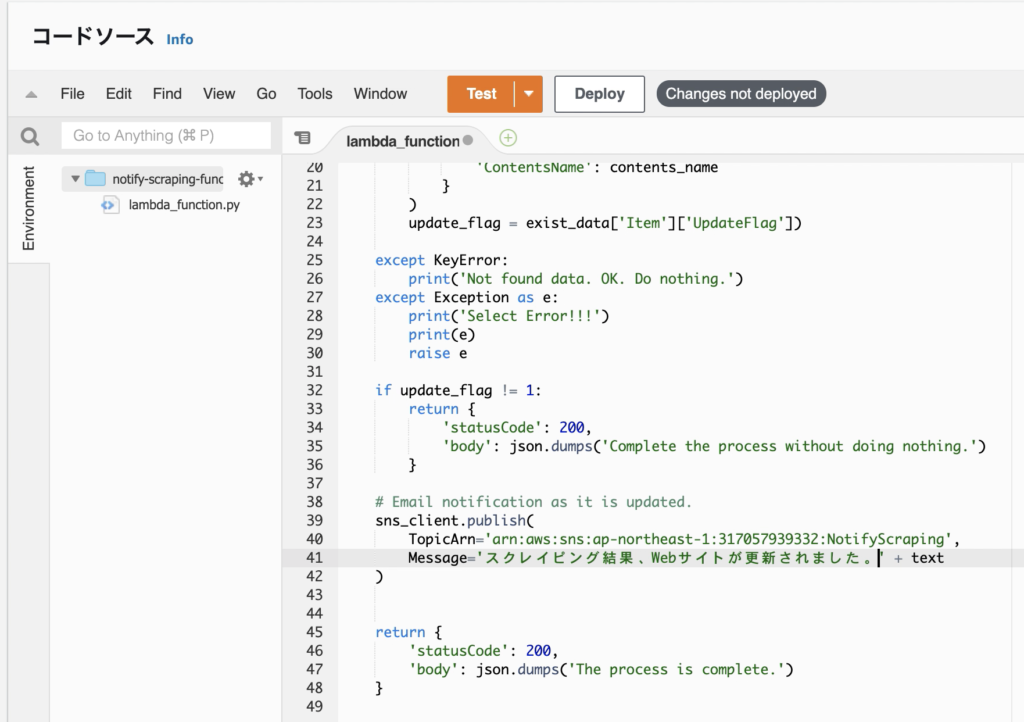1024x722 pixels.
Task: Open the Go menu
Action: click(266, 94)
